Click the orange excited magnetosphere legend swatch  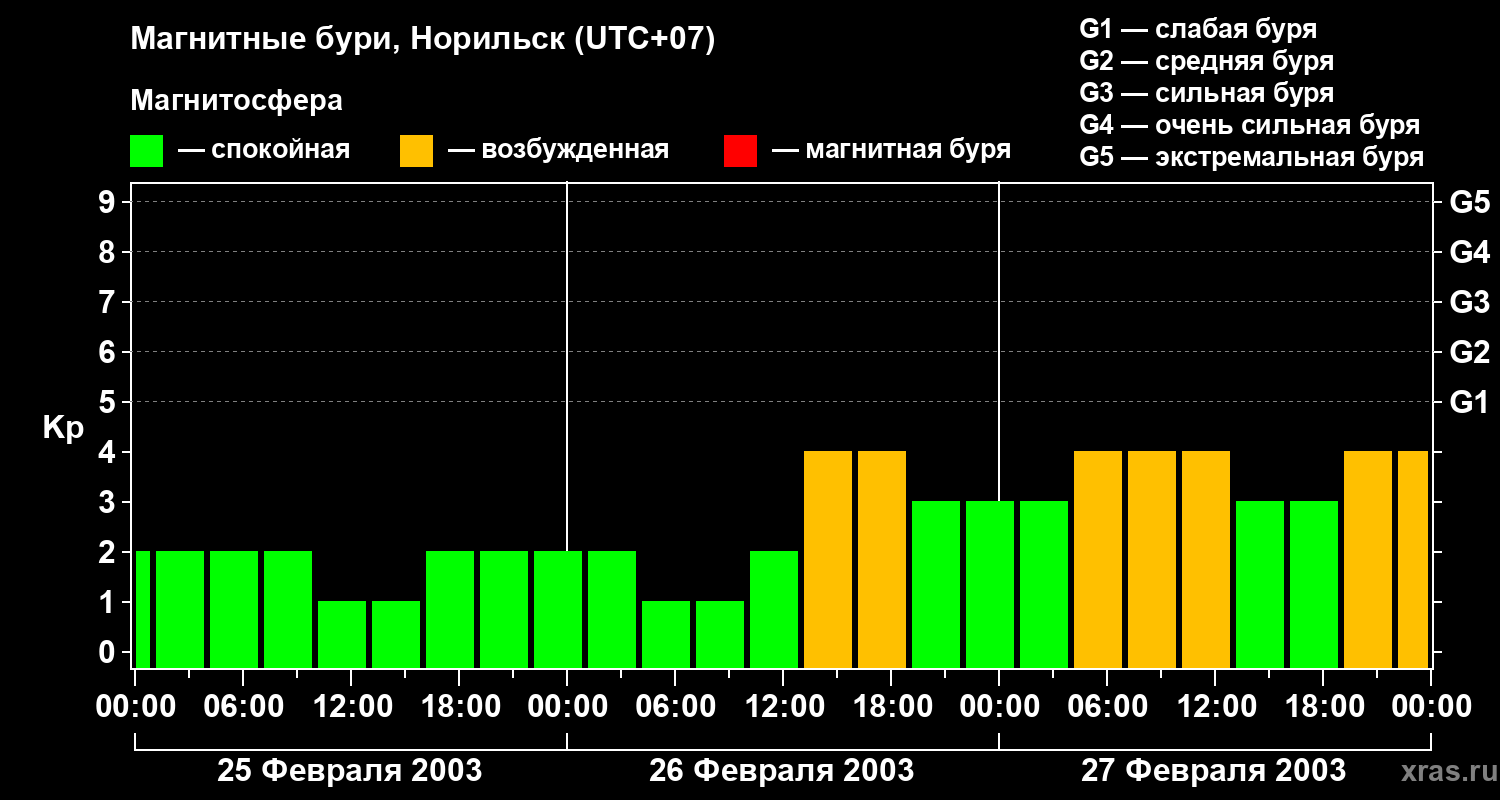coord(416,151)
